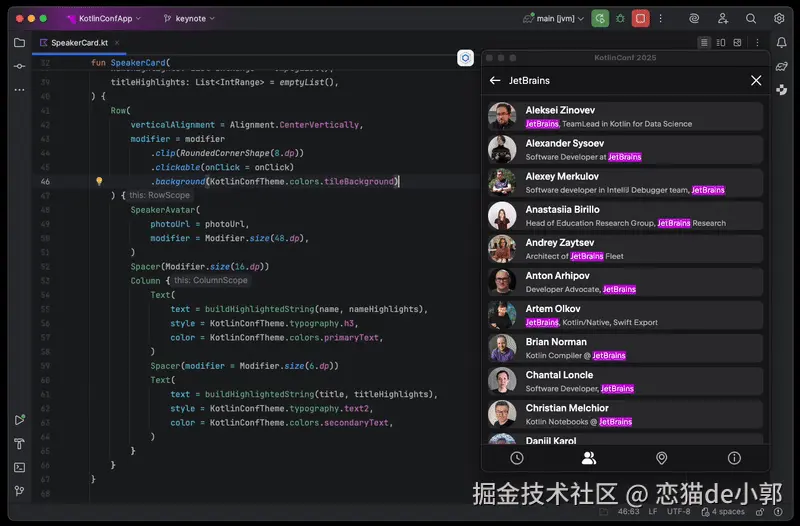Click the green Rerun button
Image resolution: width=800 pixels, height=526 pixels.
(x=600, y=19)
